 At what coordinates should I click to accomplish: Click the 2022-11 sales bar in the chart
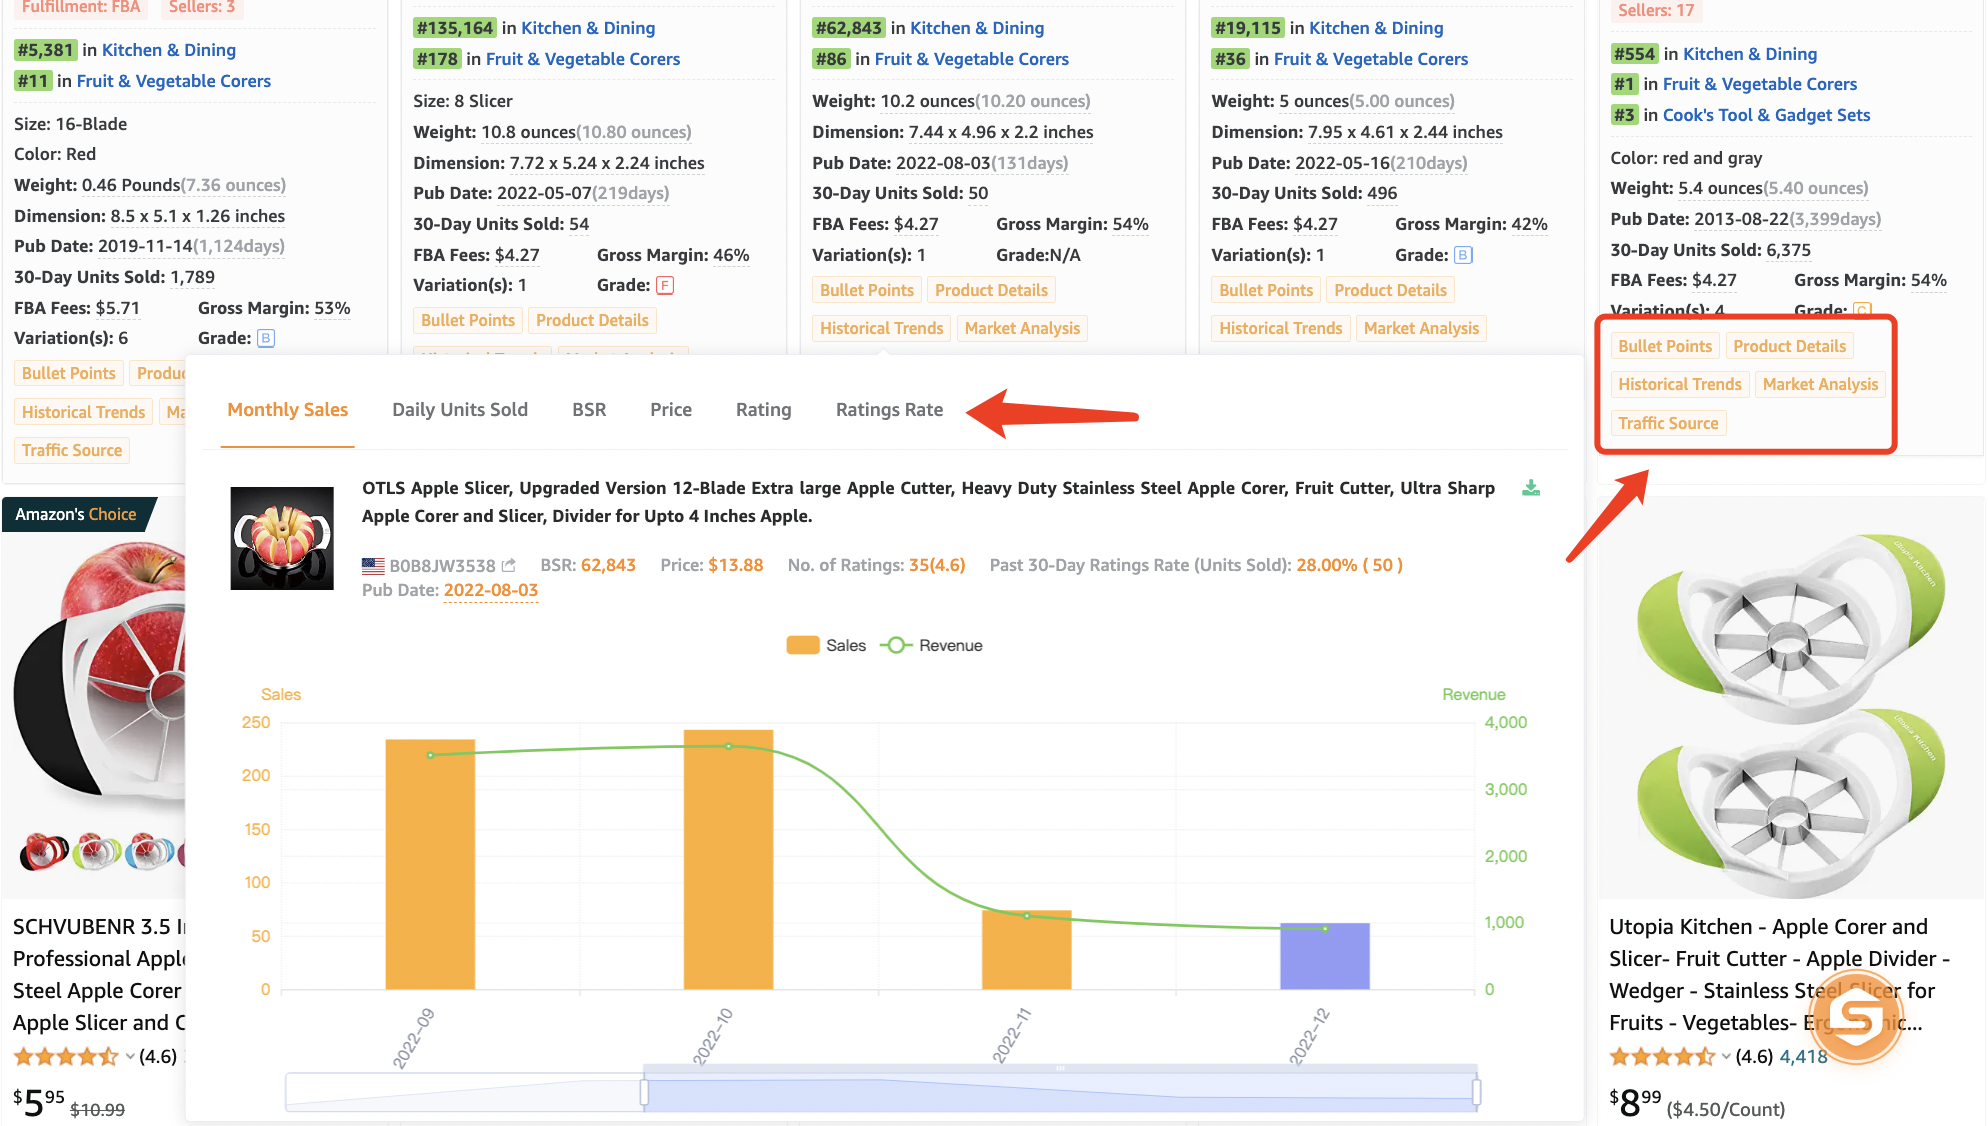click(1026, 949)
